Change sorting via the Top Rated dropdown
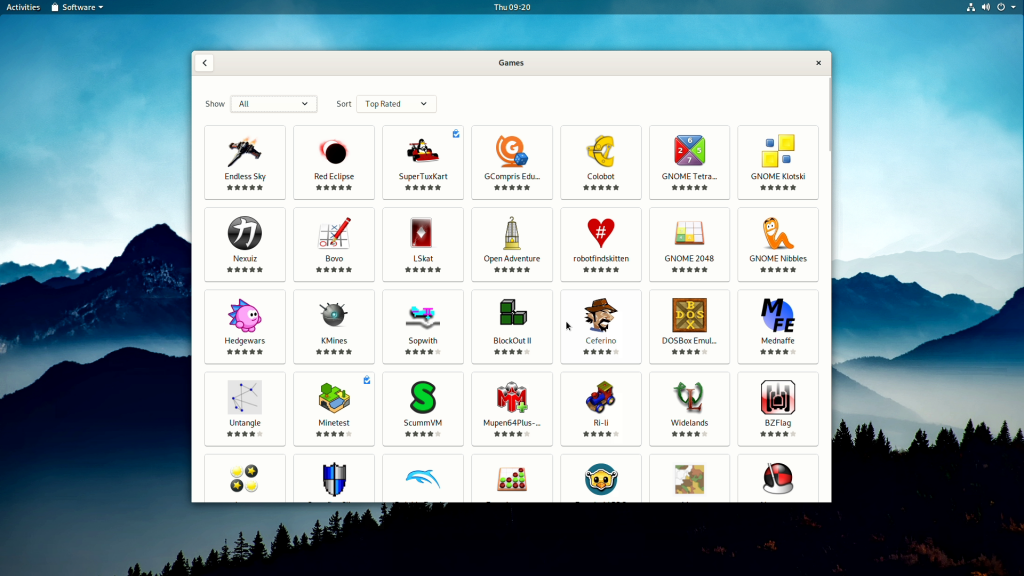Viewport: 1024px width, 576px height. (396, 103)
